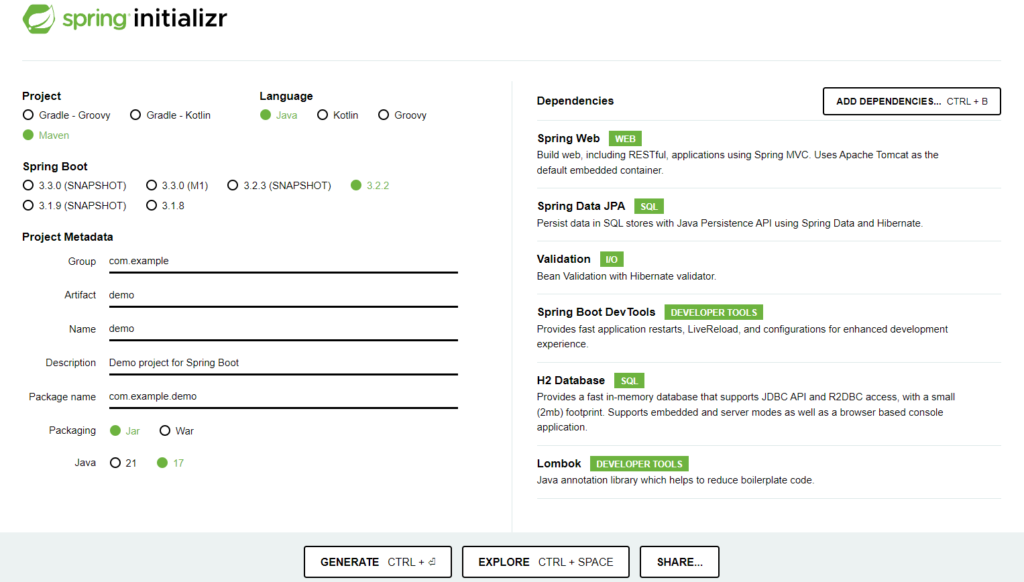Click the Package name field
1024x582 pixels.
pos(282,396)
